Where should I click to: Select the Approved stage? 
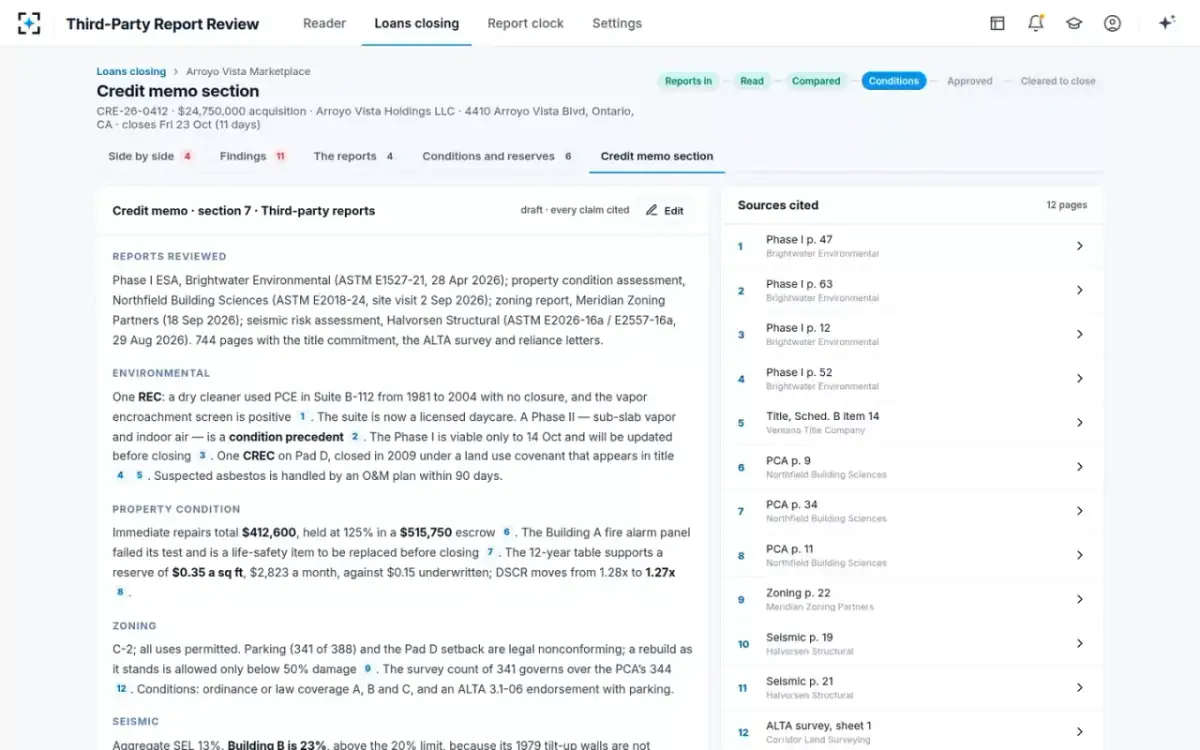click(x=970, y=81)
